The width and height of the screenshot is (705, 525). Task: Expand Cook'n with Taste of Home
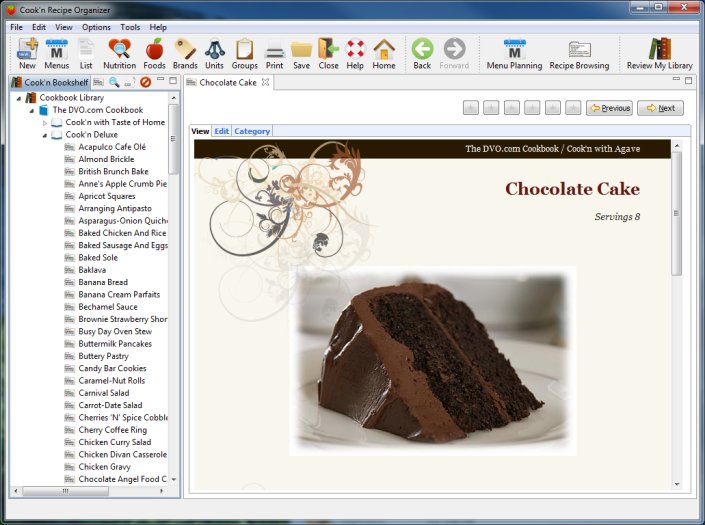click(45, 123)
